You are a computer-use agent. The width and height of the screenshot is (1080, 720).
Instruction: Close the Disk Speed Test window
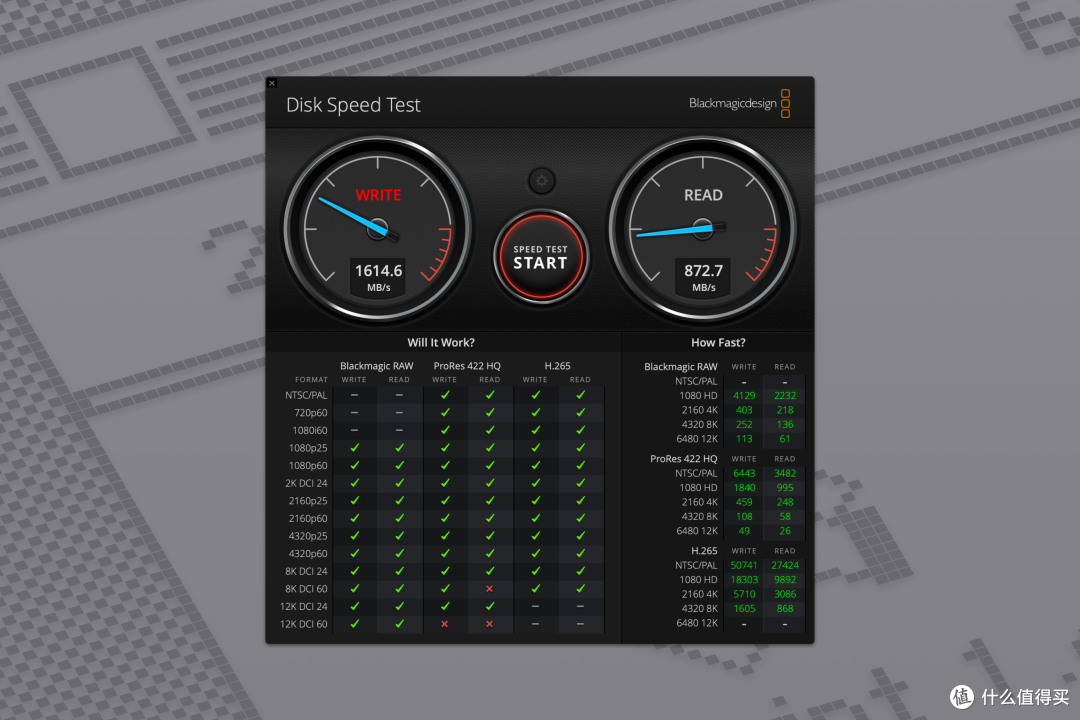[272, 83]
